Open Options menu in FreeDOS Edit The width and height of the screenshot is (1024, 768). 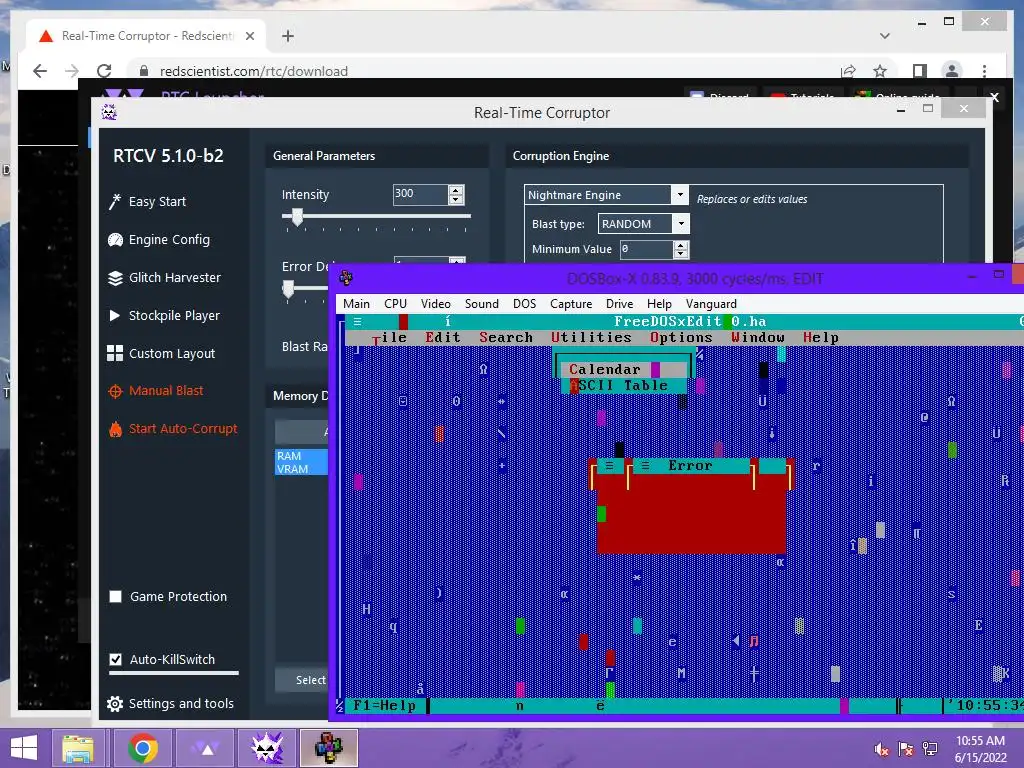click(x=681, y=338)
